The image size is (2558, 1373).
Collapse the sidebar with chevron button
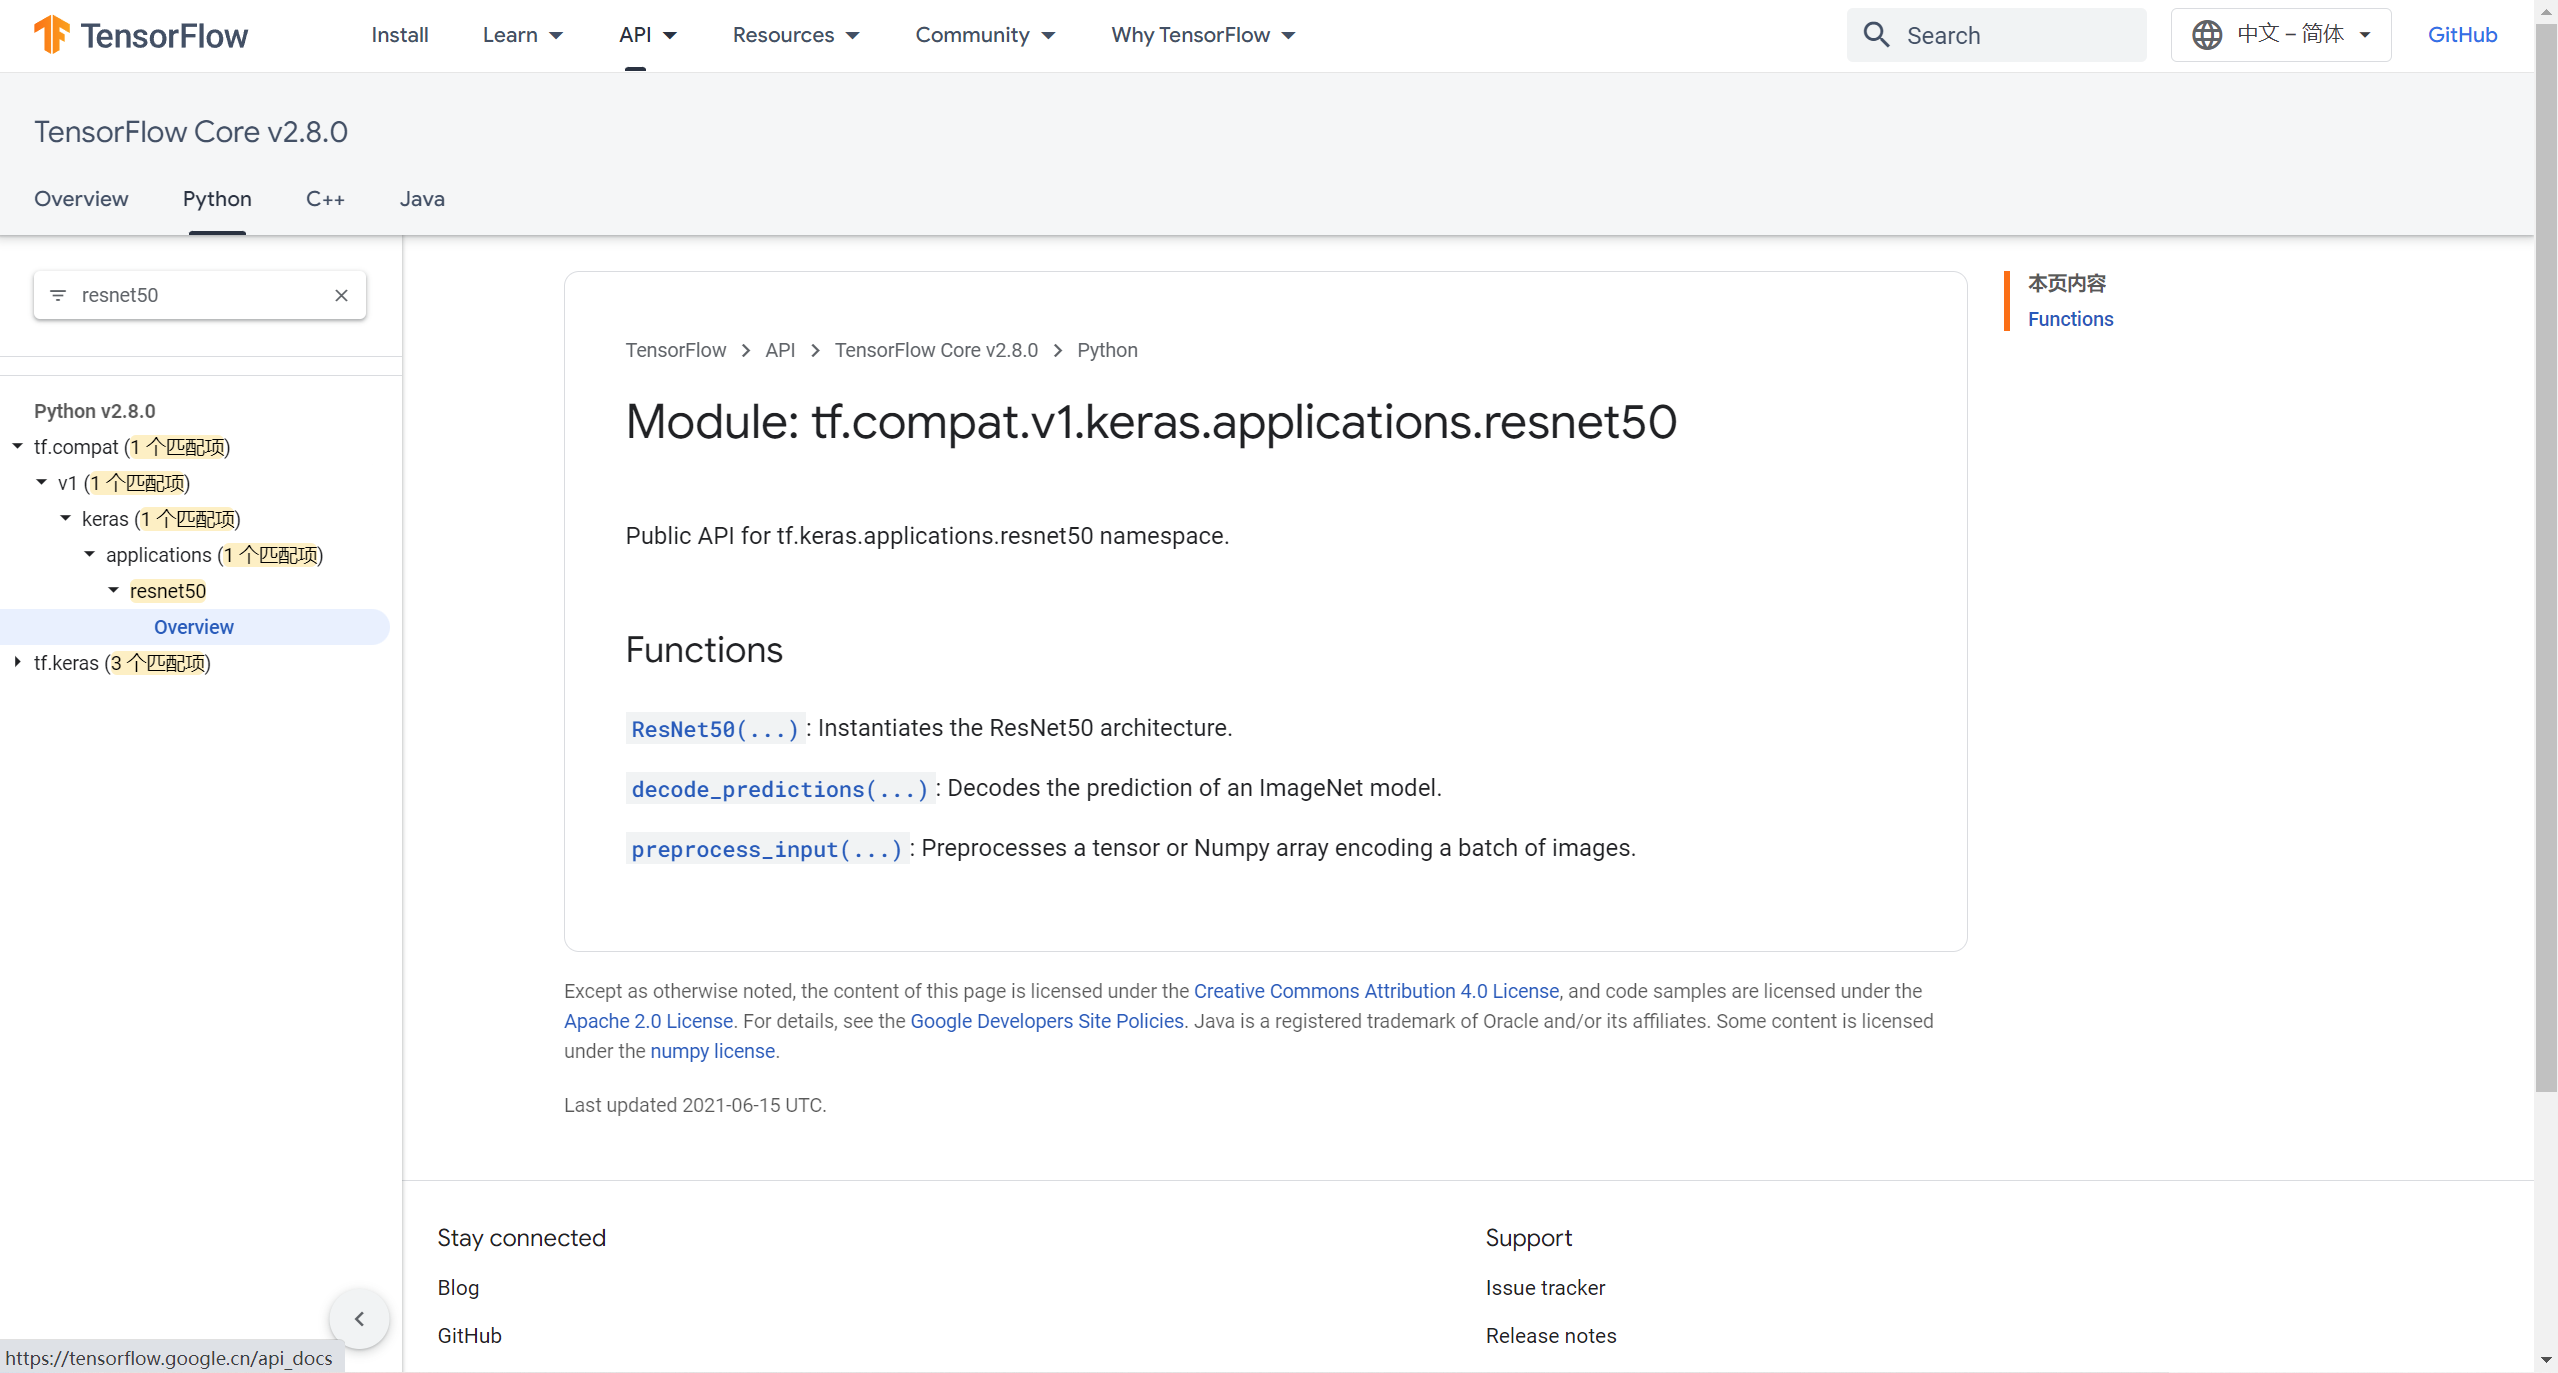coord(359,1318)
